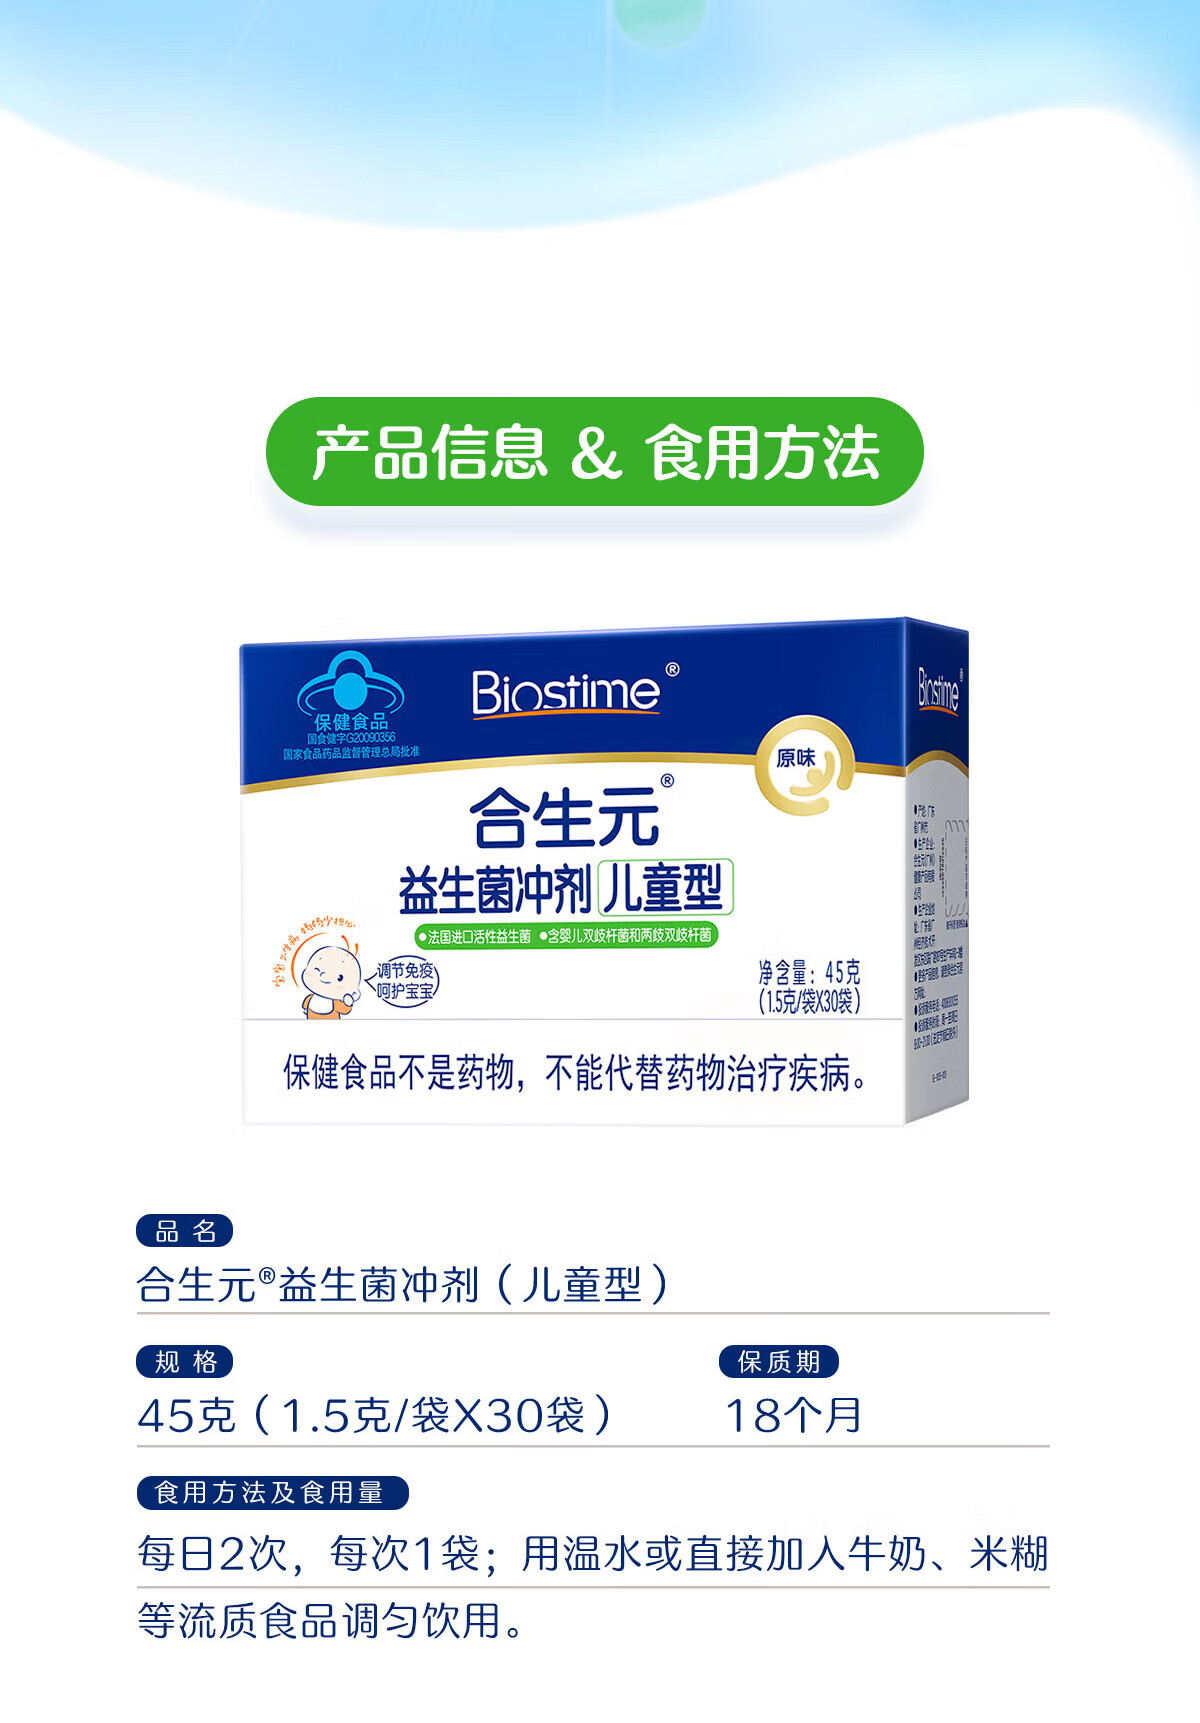The image size is (1200, 1723).
Task: Select the 规格 label tag
Action: [185, 1362]
